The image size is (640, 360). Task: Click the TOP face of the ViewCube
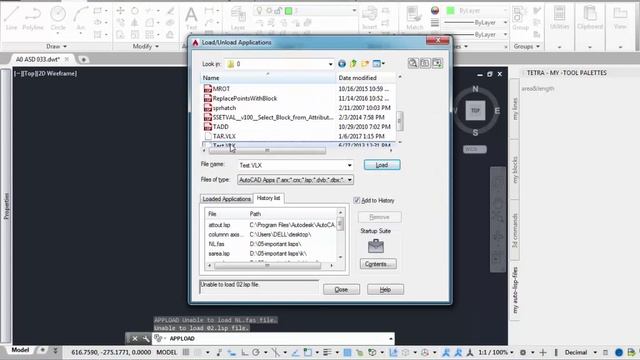click(x=476, y=111)
